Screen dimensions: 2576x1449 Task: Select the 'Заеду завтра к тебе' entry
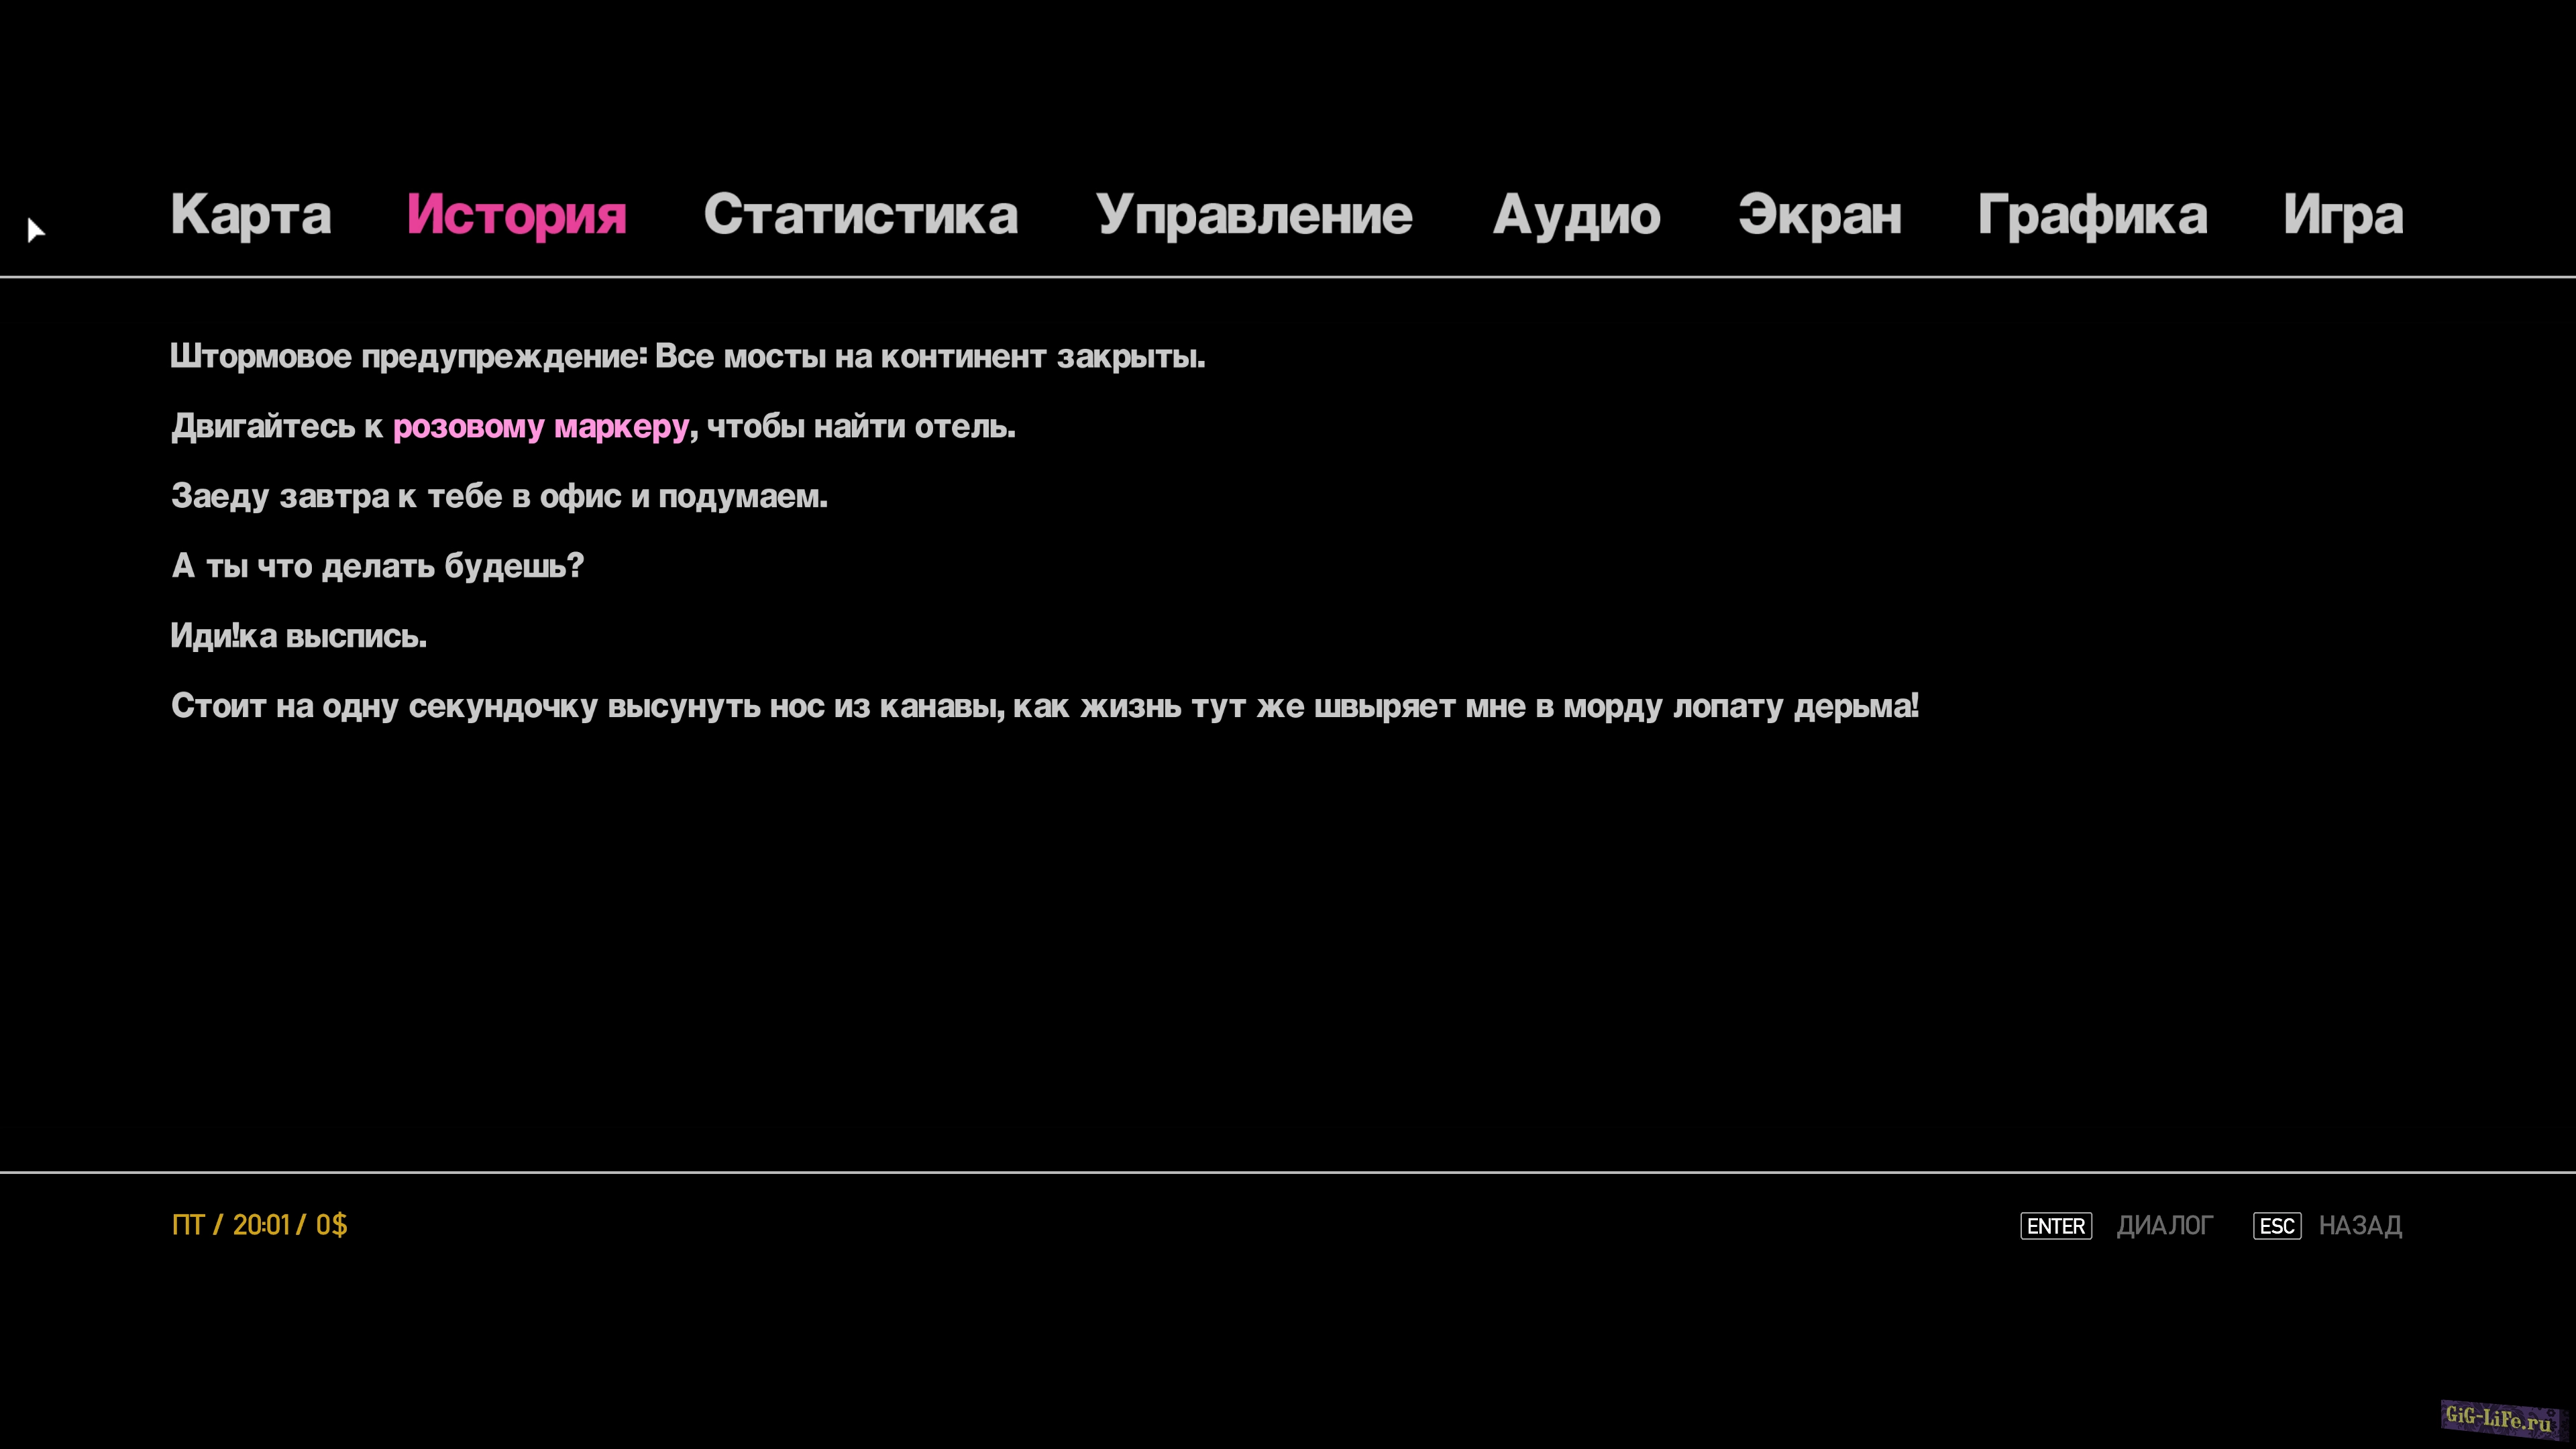click(x=499, y=496)
